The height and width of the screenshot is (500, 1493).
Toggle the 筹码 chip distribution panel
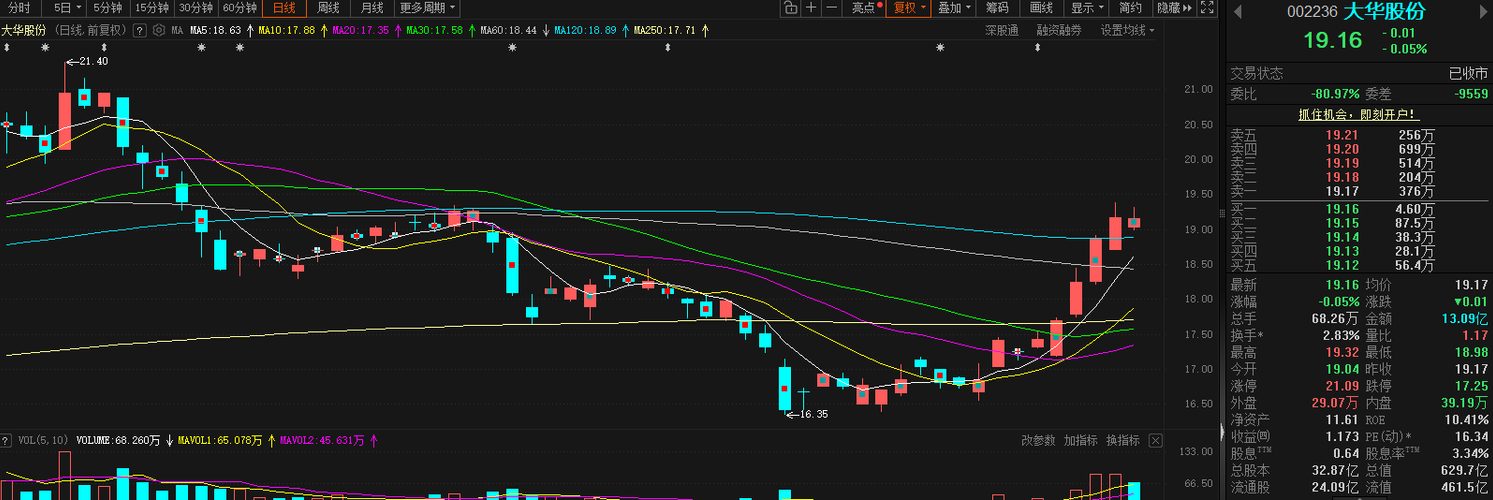pos(997,8)
